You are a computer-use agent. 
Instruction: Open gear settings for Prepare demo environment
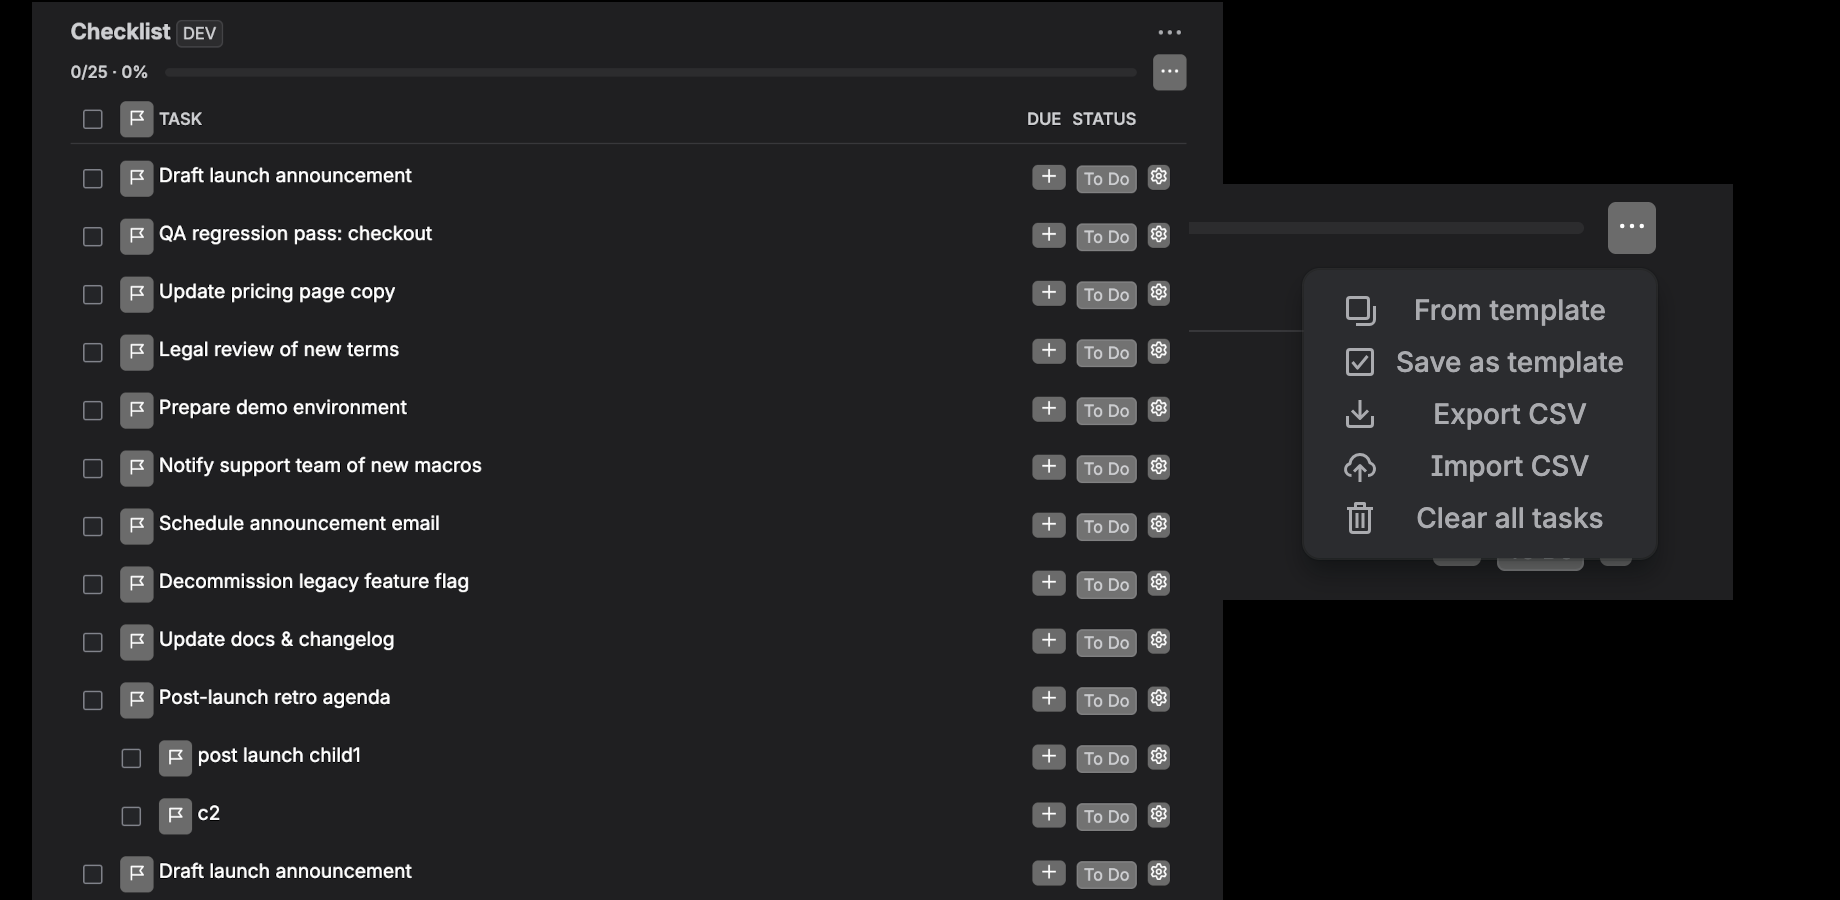(x=1158, y=409)
